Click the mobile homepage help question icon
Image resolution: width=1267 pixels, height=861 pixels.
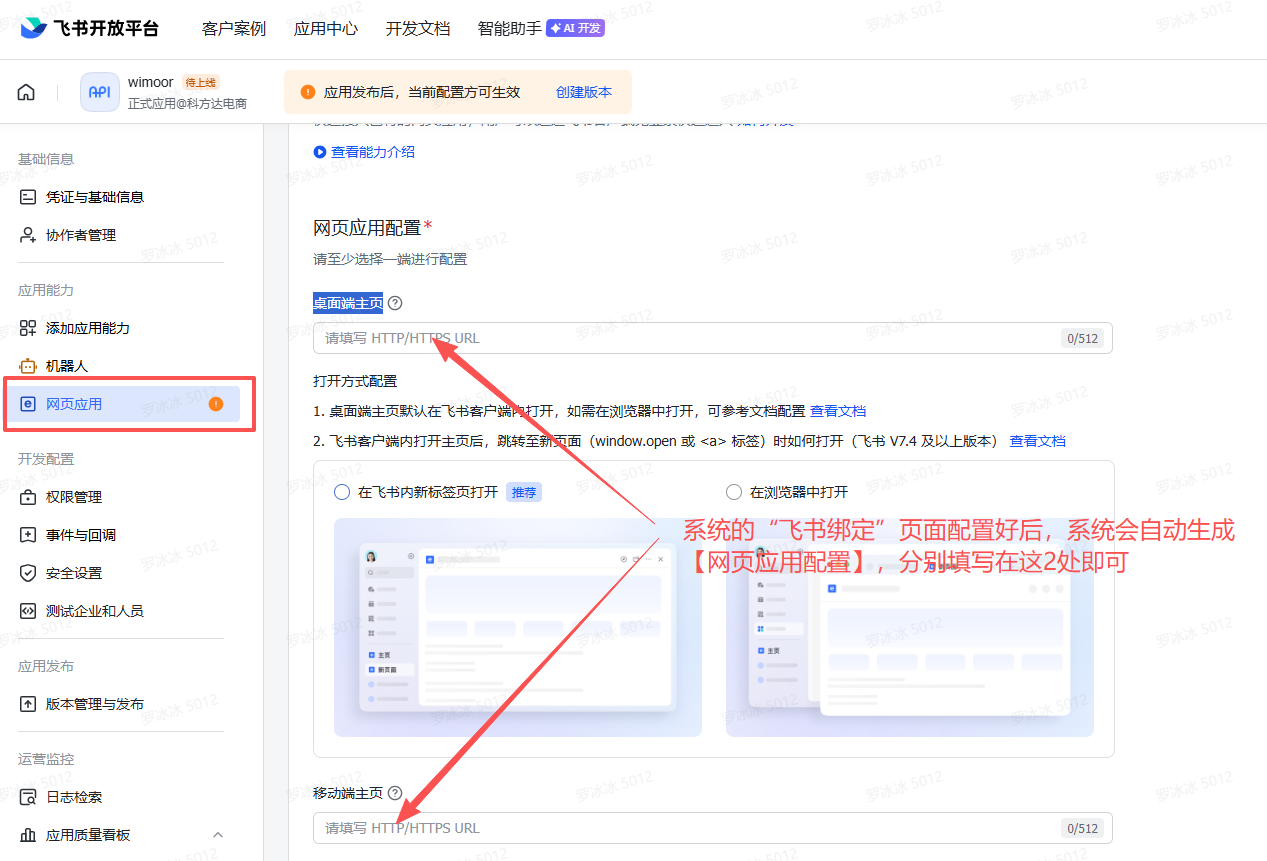click(395, 793)
